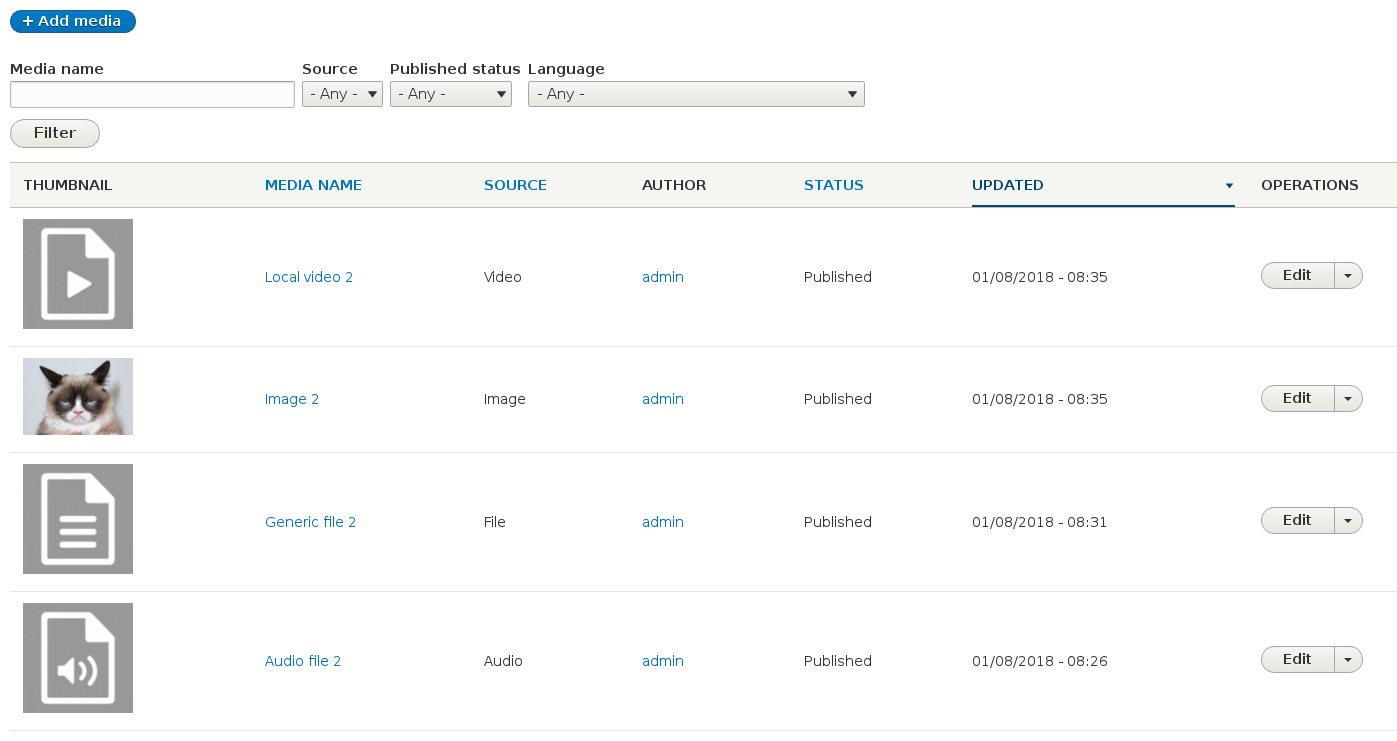The image size is (1397, 741).
Task: Focus the Media name text field
Action: [152, 94]
